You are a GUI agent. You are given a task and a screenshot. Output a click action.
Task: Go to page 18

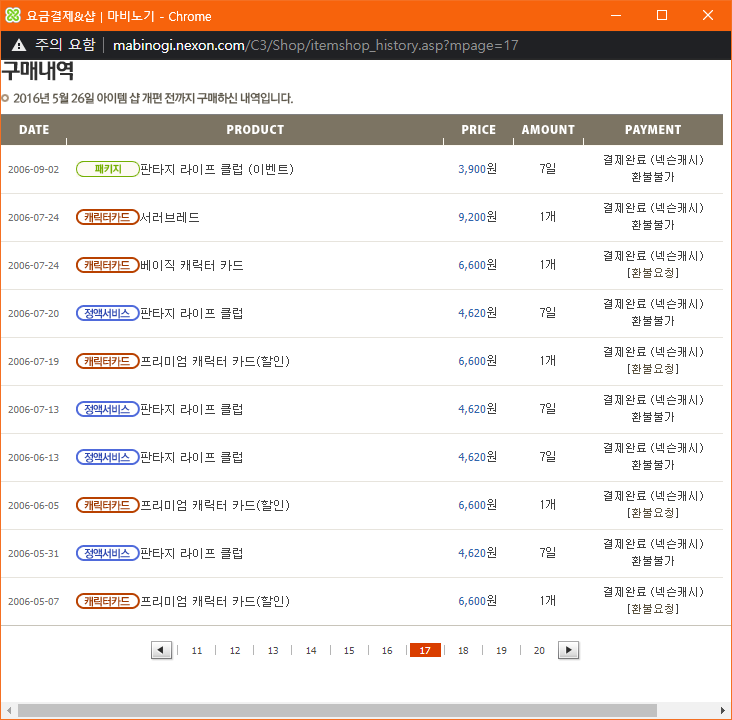tap(463, 650)
